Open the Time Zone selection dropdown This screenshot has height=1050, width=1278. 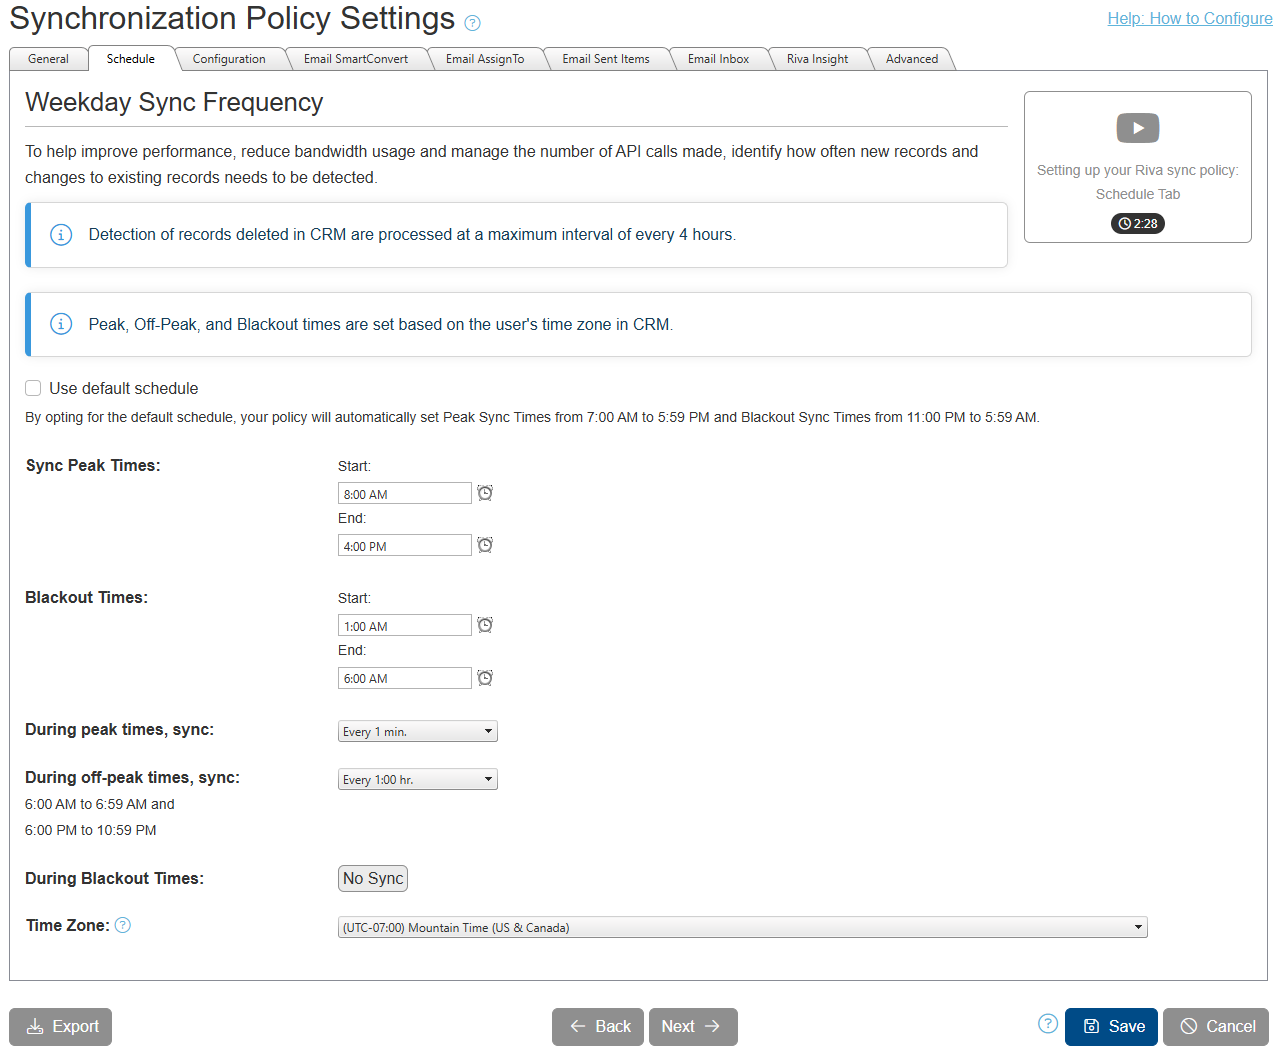pos(740,927)
